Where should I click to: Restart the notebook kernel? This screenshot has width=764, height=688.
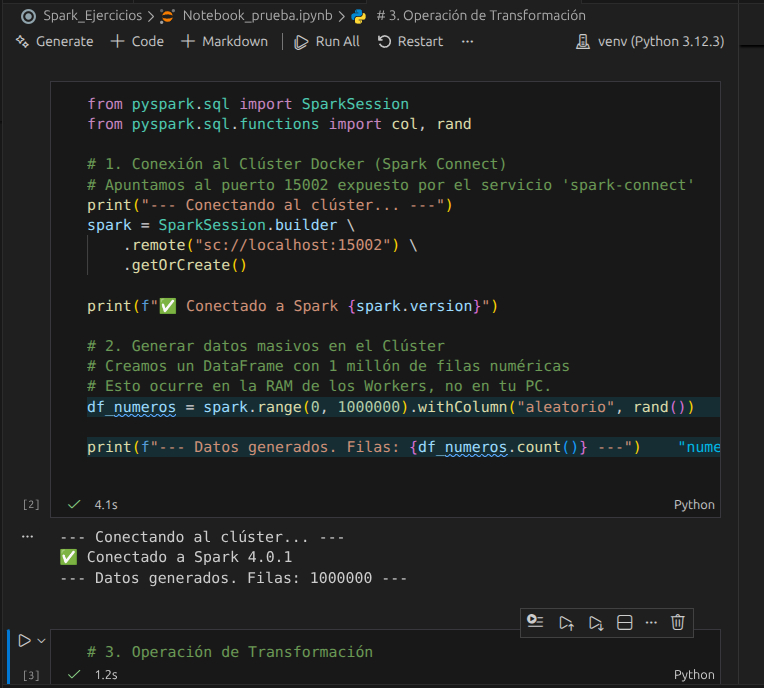click(x=410, y=41)
